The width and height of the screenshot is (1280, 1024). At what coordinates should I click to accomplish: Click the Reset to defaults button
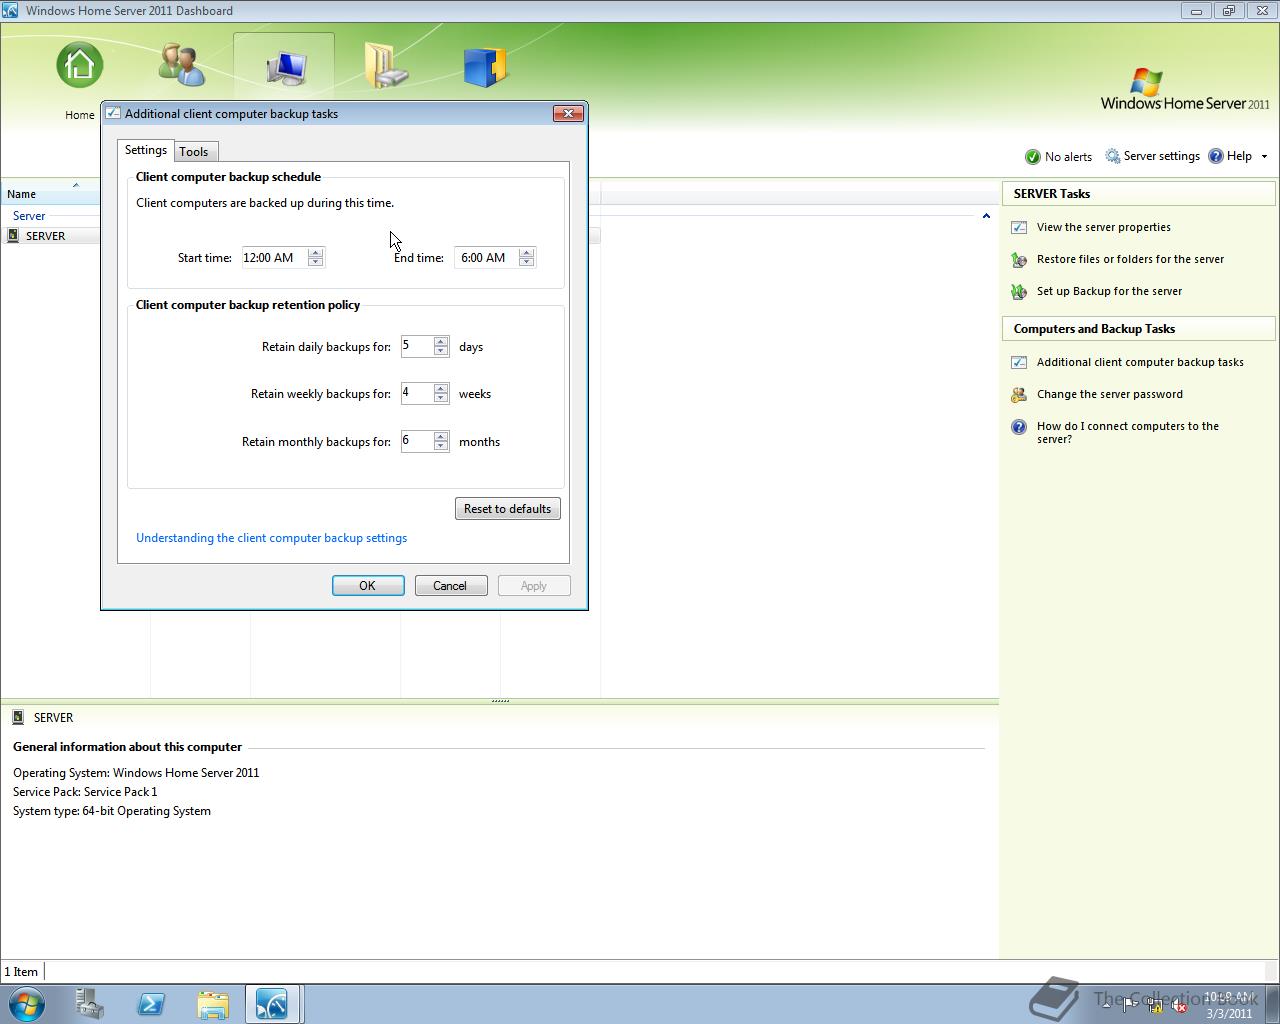pyautogui.click(x=508, y=509)
